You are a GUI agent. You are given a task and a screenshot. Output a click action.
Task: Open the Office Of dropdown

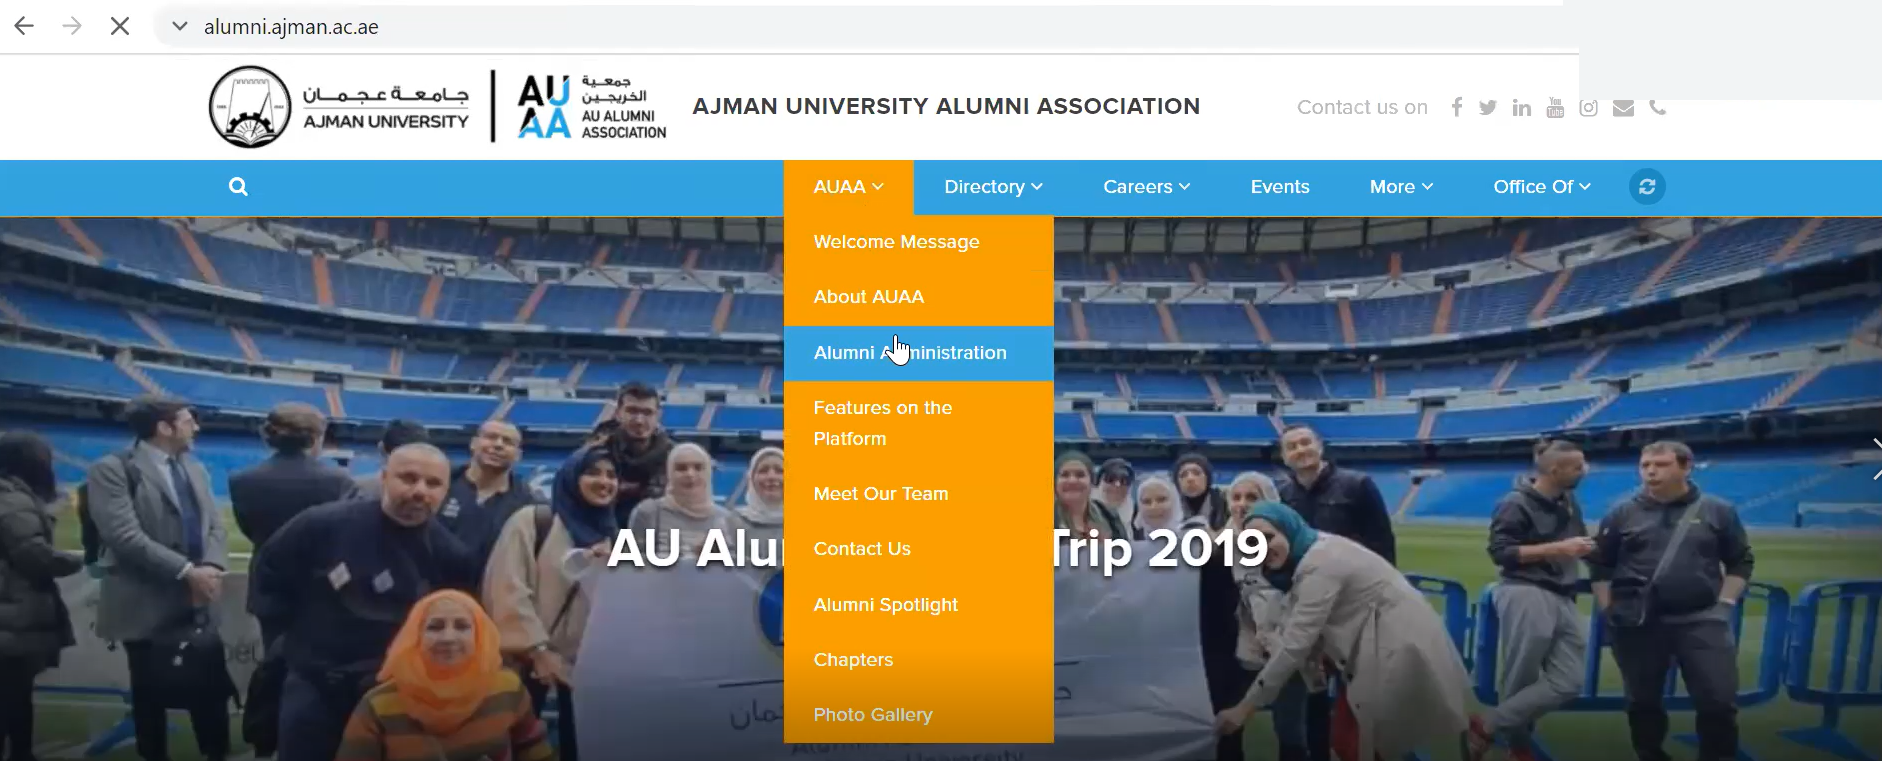[1541, 187]
